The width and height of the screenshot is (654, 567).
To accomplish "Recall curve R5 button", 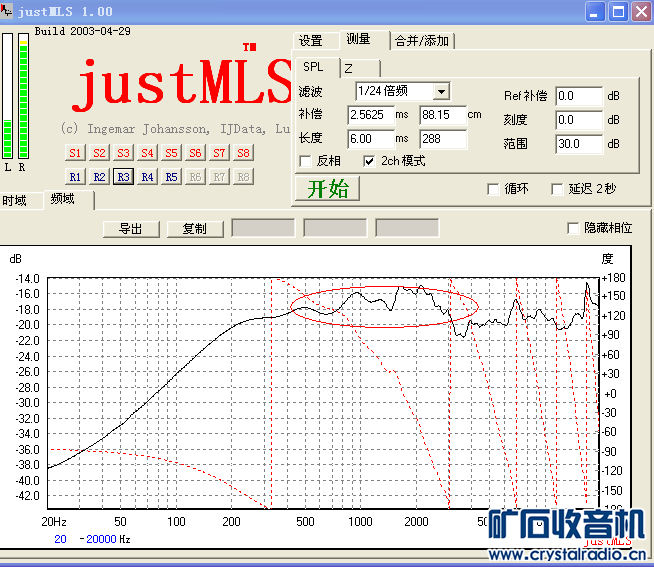I will 171,177.
